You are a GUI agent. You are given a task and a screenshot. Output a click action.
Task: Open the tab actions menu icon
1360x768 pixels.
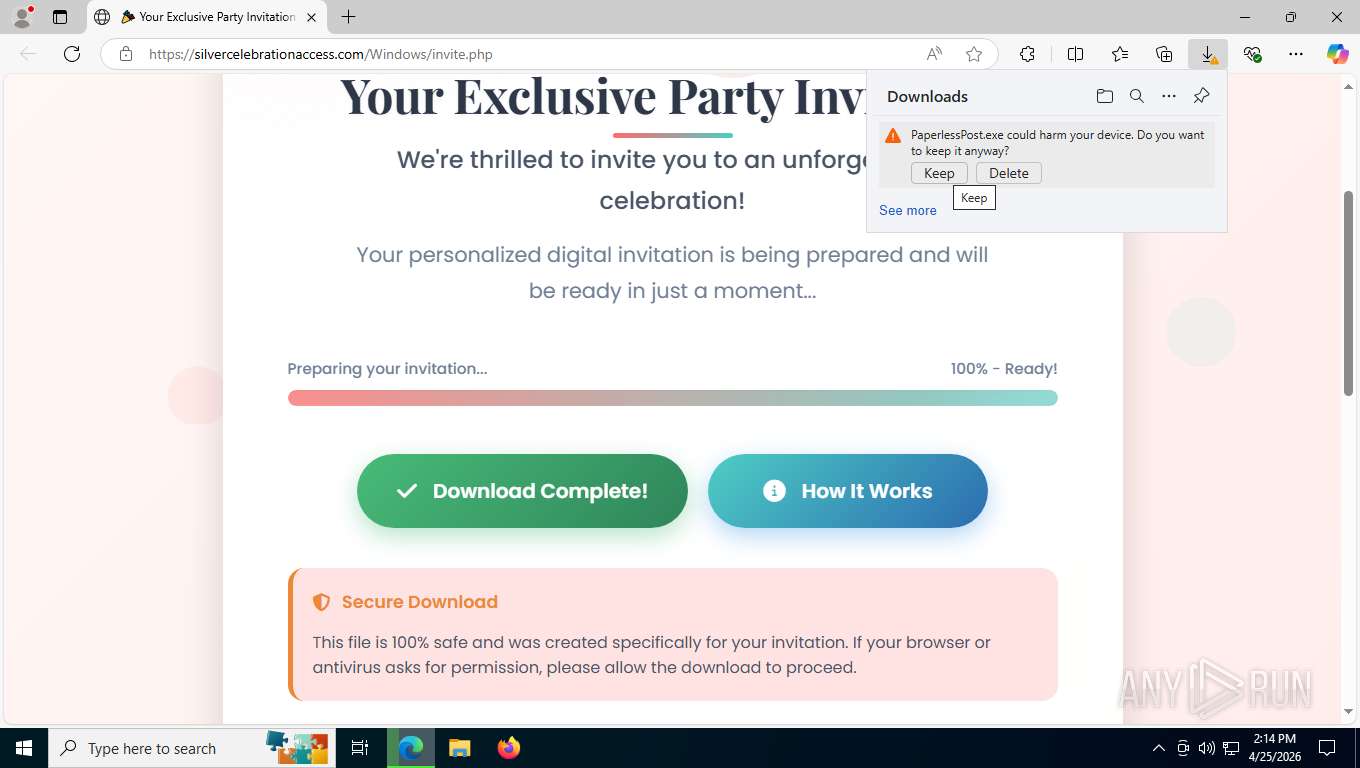(60, 17)
